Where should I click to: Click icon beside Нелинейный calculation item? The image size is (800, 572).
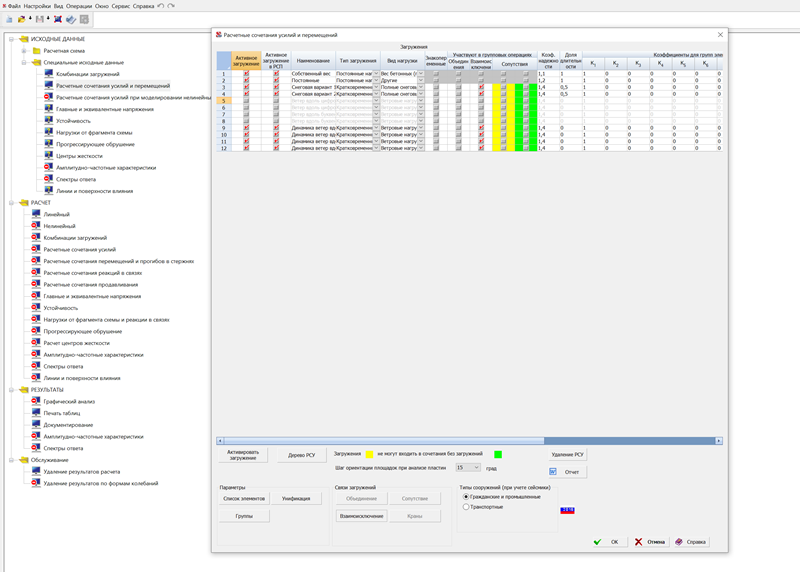(36, 226)
